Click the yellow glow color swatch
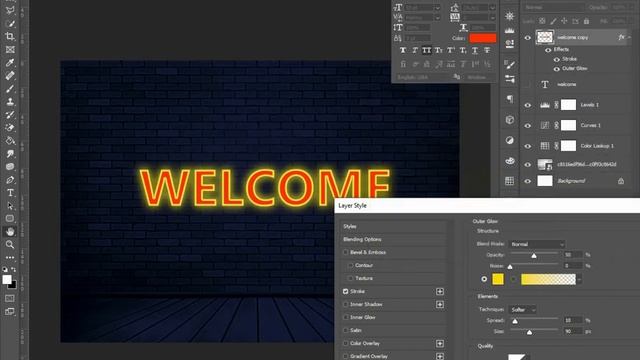The height and width of the screenshot is (360, 640). tap(498, 279)
